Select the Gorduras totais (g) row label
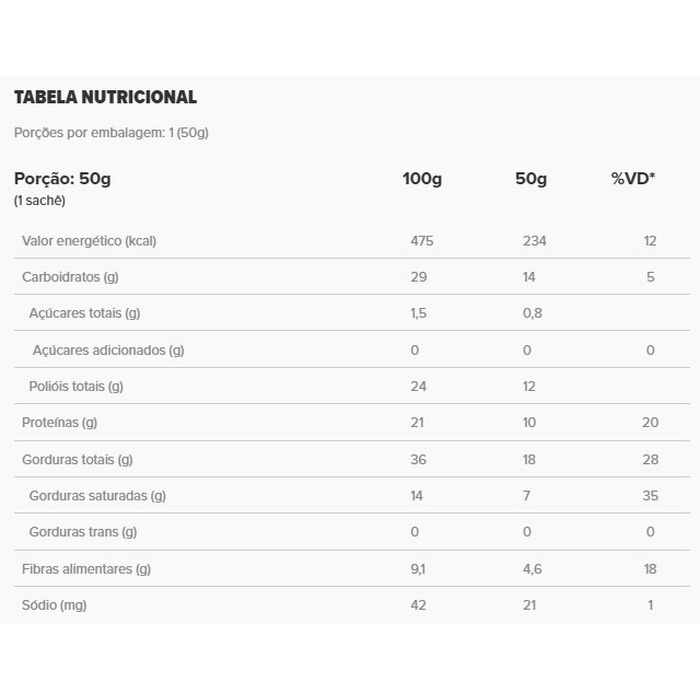The image size is (700, 700). click(77, 460)
